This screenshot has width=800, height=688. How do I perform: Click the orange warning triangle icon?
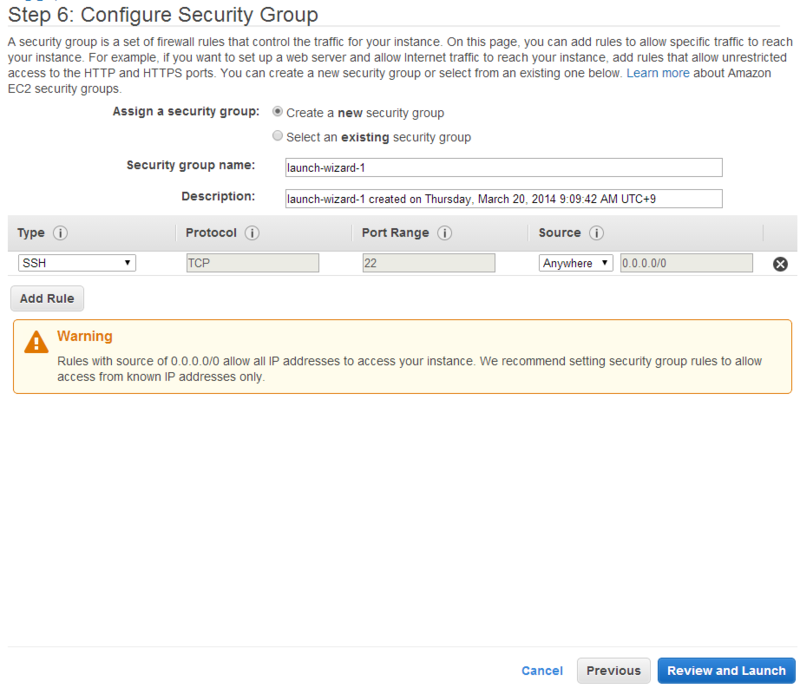(37, 342)
